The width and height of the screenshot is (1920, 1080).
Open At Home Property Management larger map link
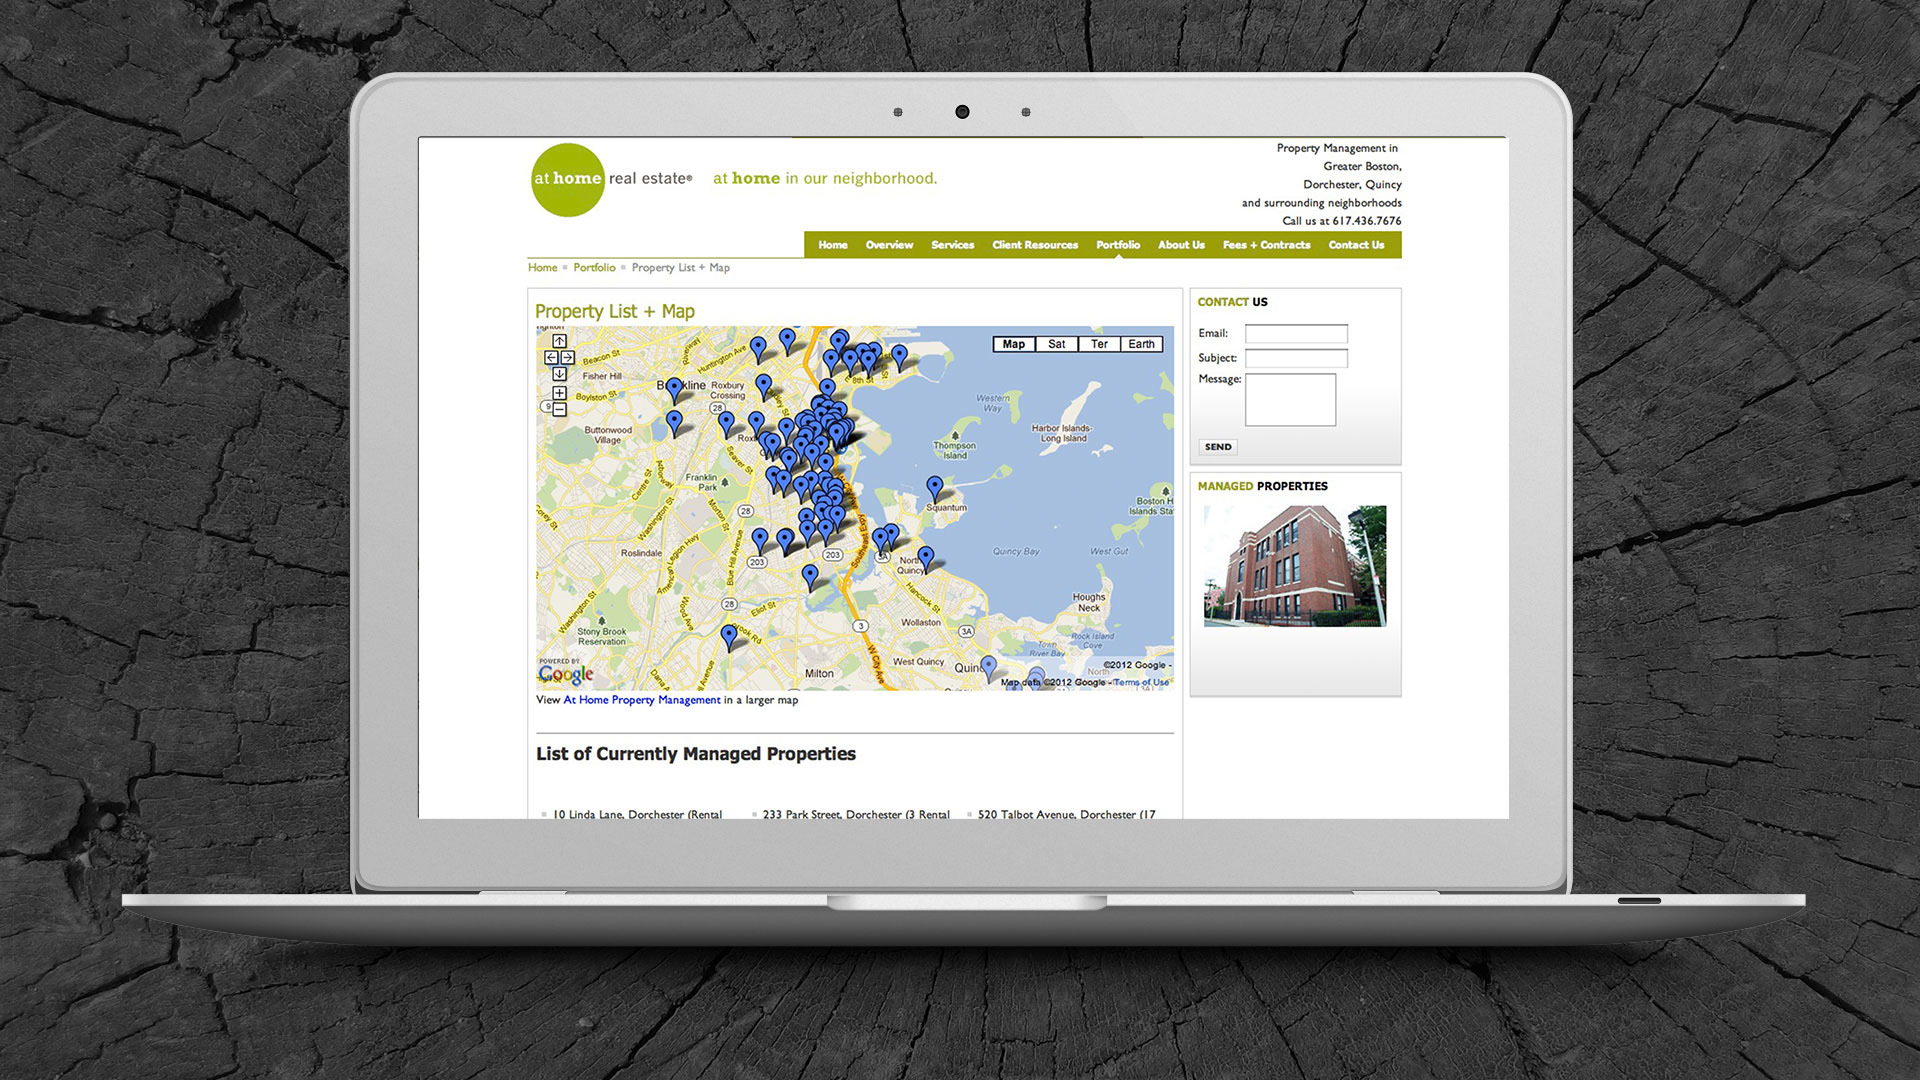pyautogui.click(x=641, y=700)
